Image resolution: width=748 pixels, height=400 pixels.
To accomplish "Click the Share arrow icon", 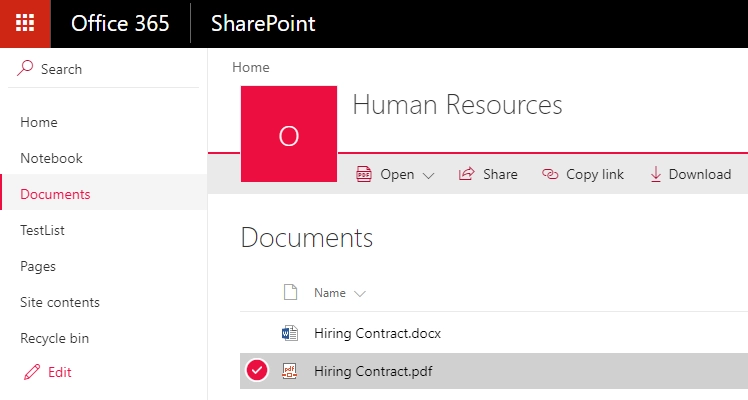I will tap(467, 174).
